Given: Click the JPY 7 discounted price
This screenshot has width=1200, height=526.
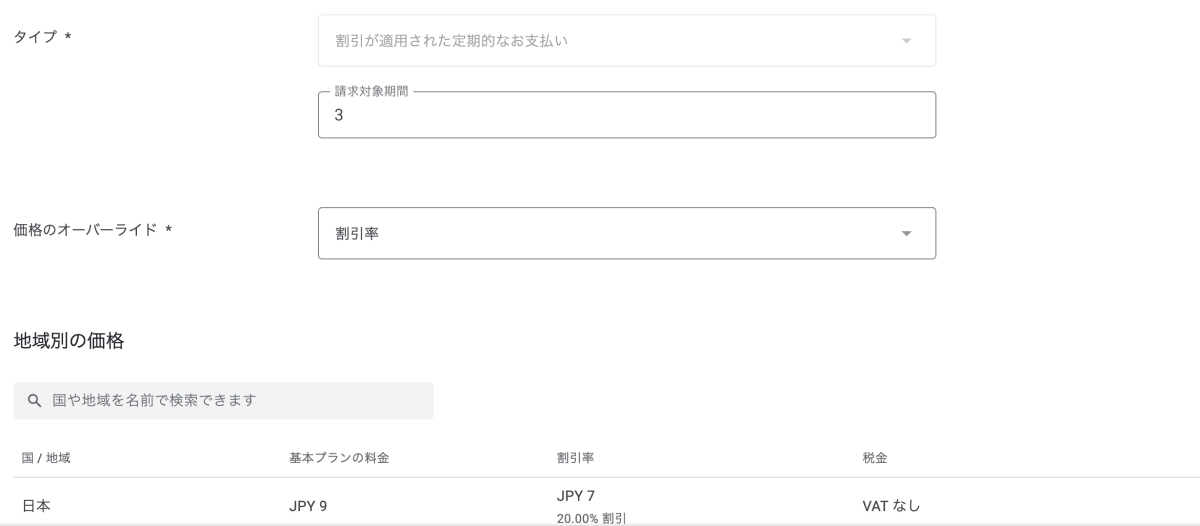Looking at the screenshot, I should point(575,495).
